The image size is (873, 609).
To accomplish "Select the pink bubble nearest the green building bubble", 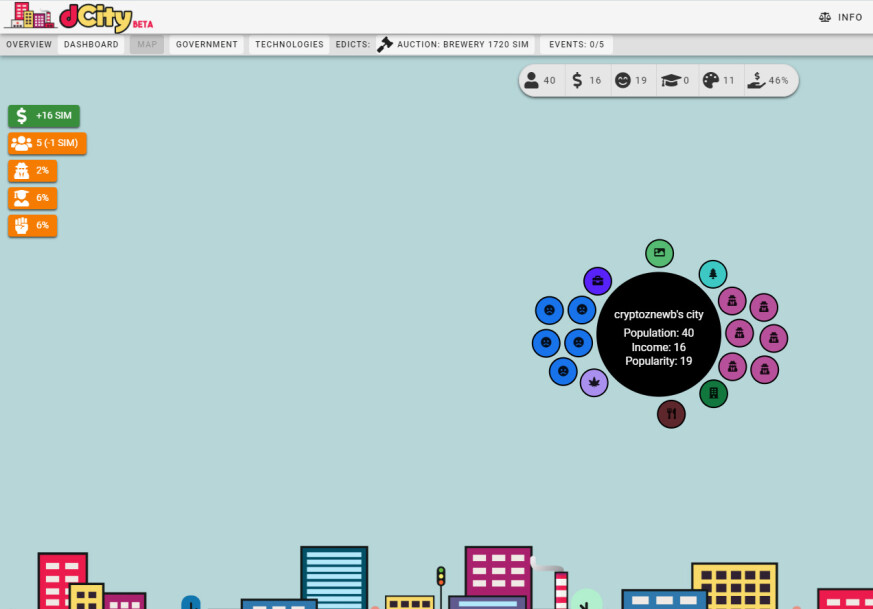I will [x=732, y=367].
